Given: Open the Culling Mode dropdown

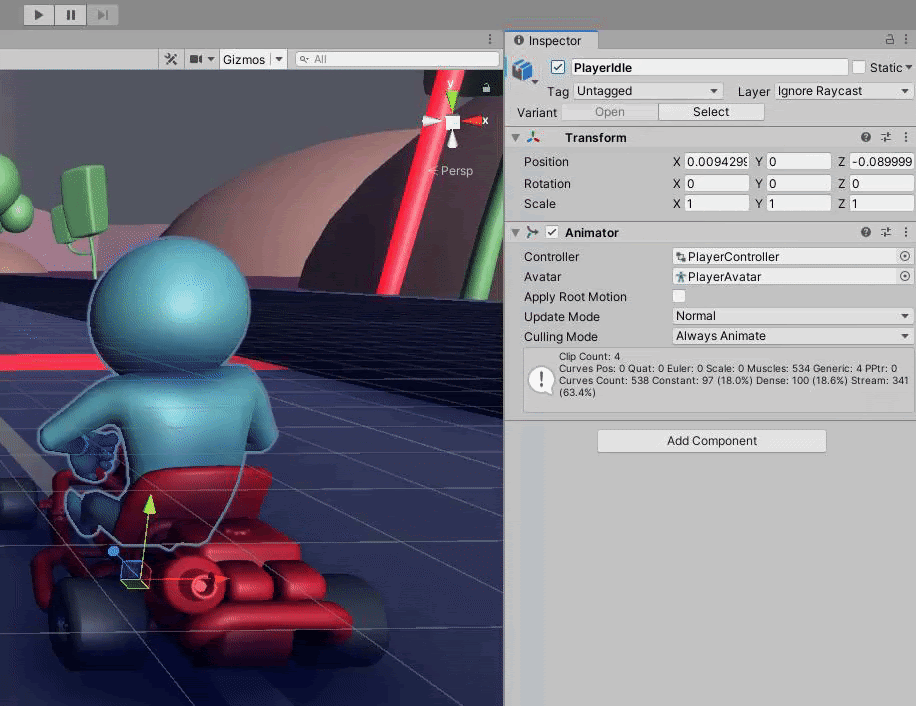Looking at the screenshot, I should coord(792,336).
